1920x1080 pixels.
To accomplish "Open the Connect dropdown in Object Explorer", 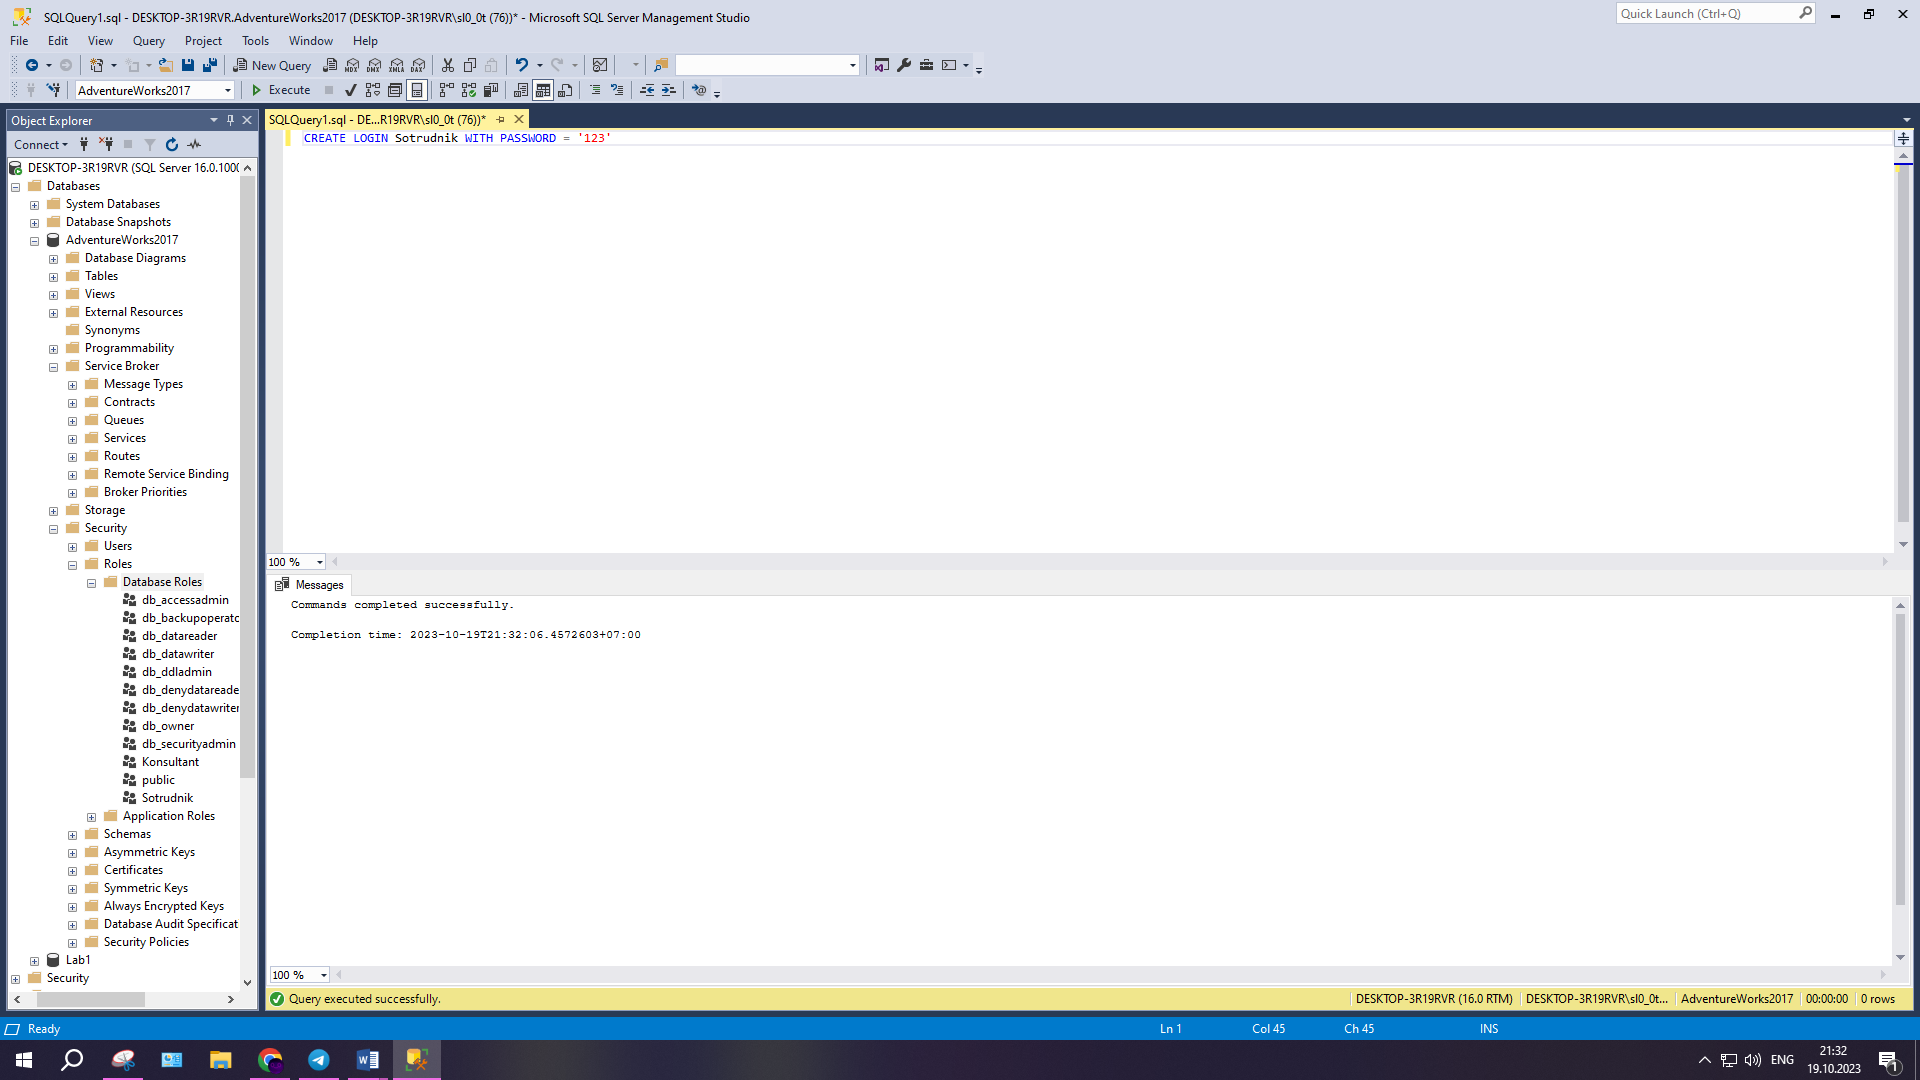I will (x=41, y=145).
